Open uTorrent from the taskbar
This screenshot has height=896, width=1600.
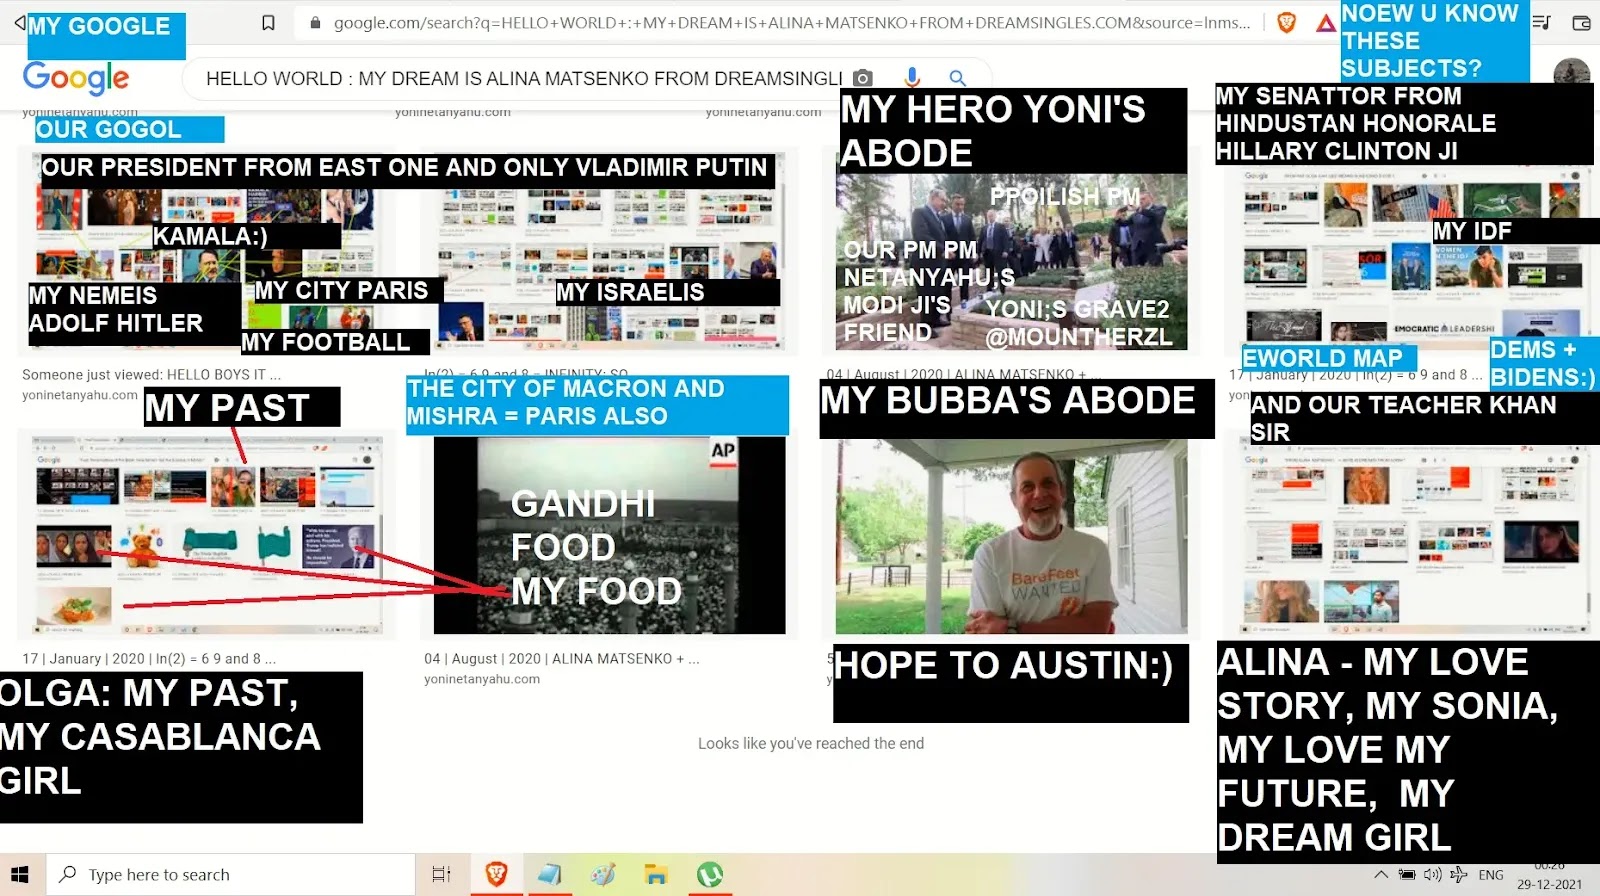pos(709,875)
